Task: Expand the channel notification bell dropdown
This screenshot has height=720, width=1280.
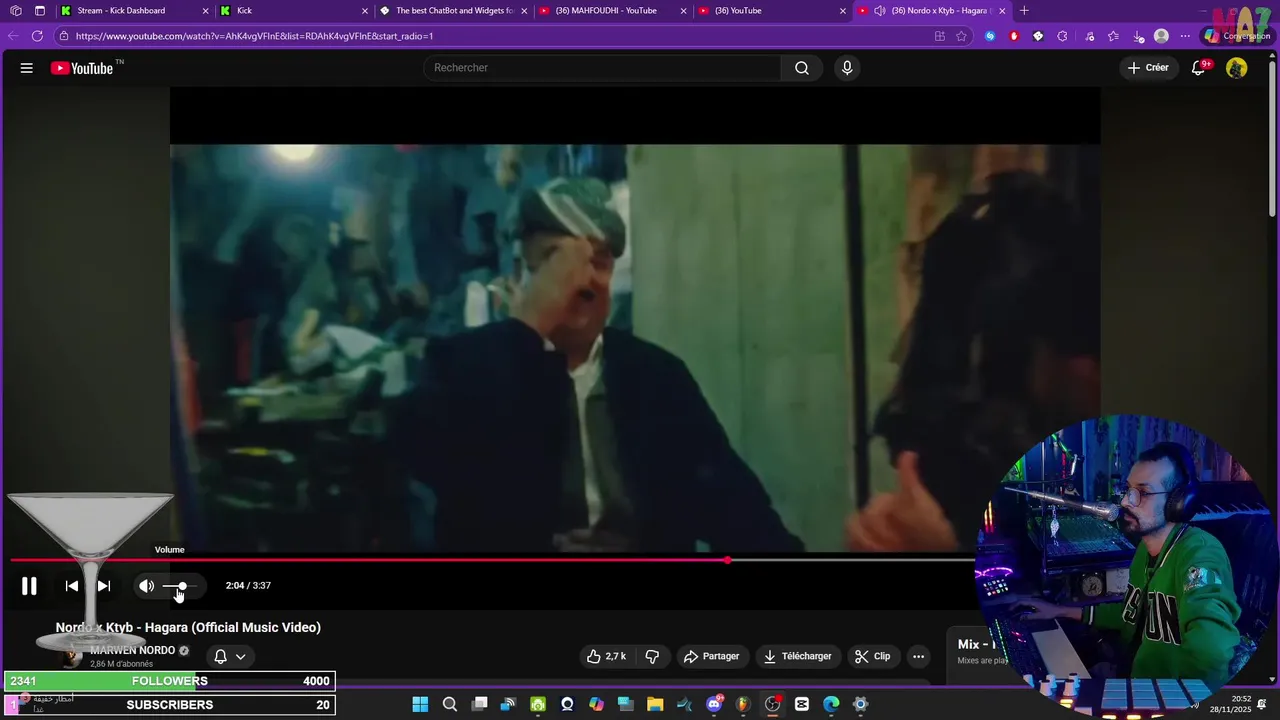Action: point(230,656)
